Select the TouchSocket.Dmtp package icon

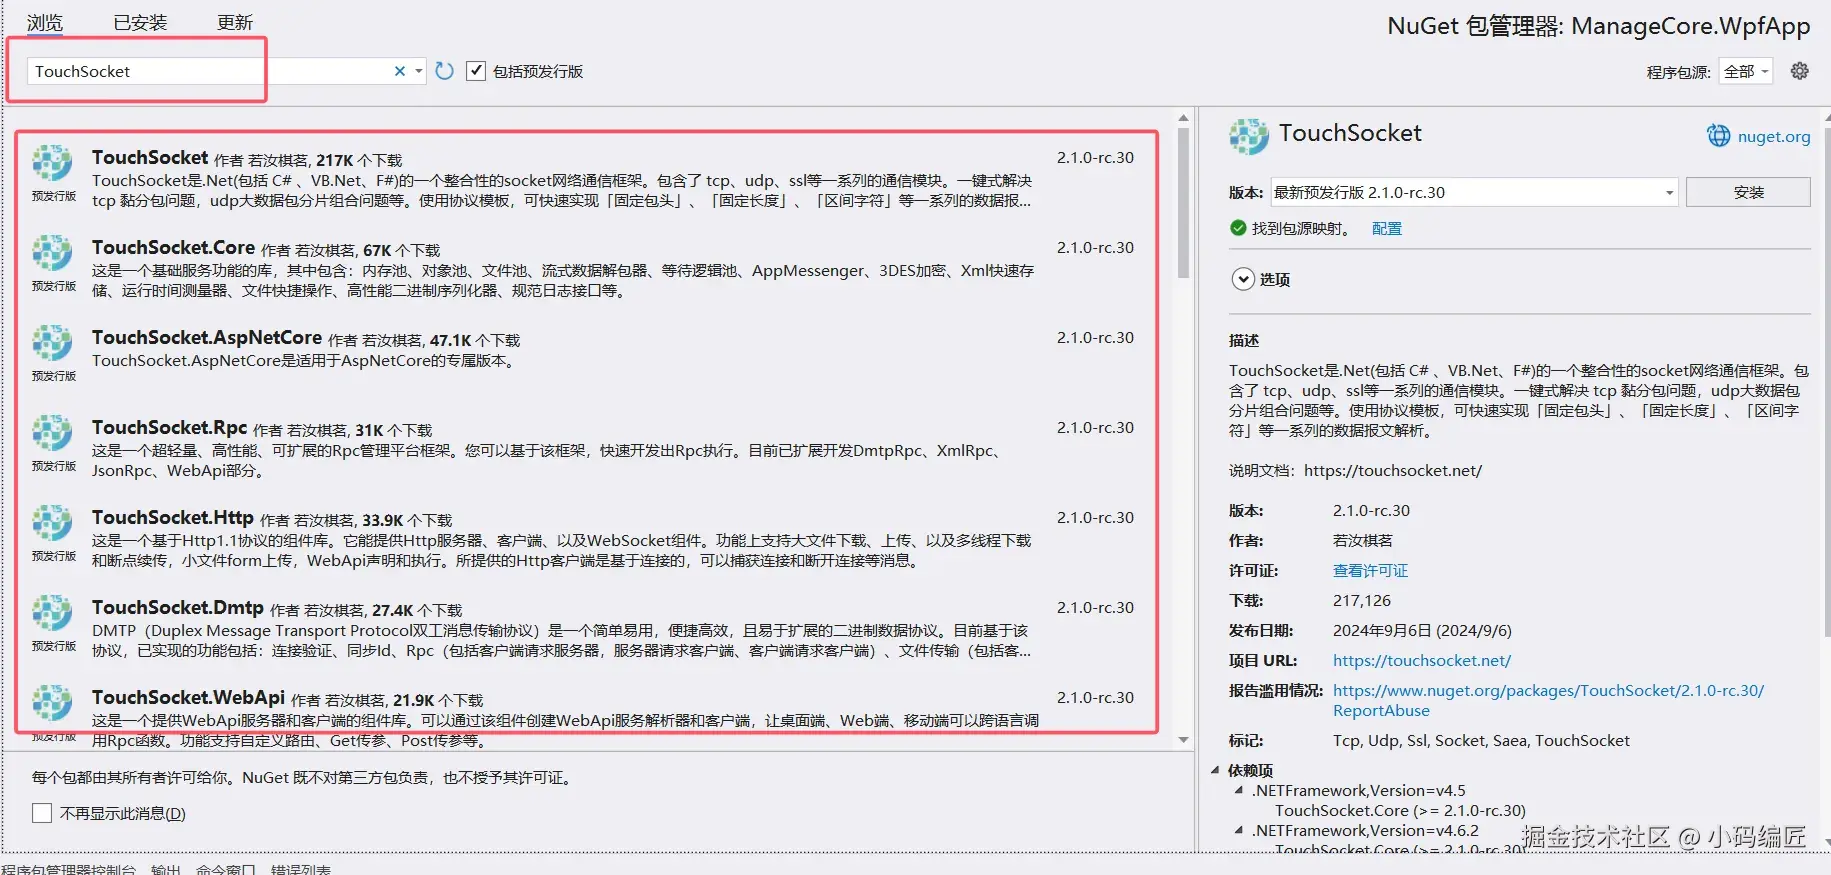[52, 613]
